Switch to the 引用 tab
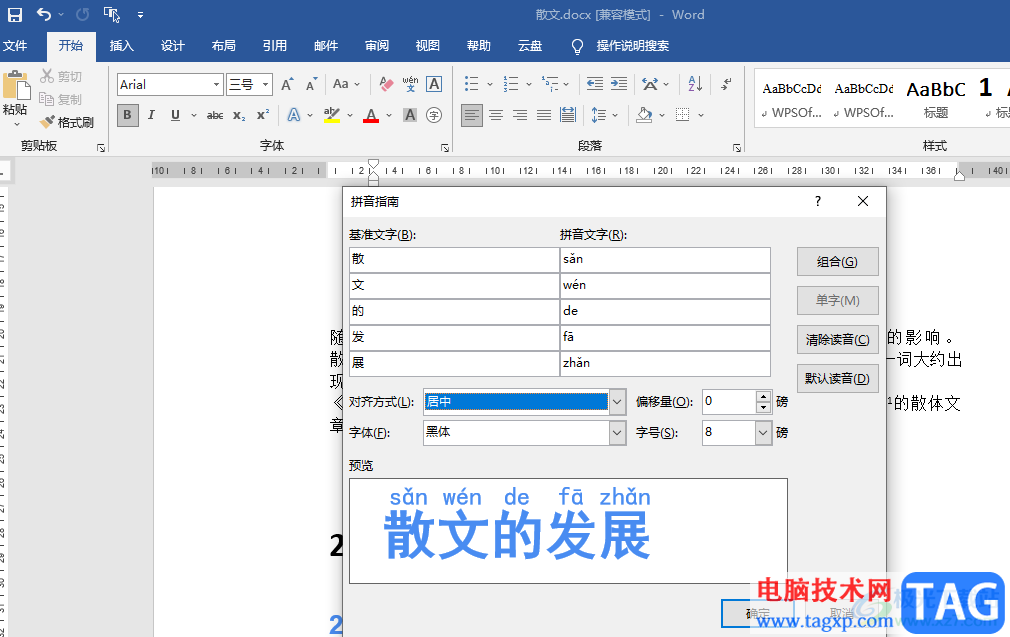 (274, 46)
